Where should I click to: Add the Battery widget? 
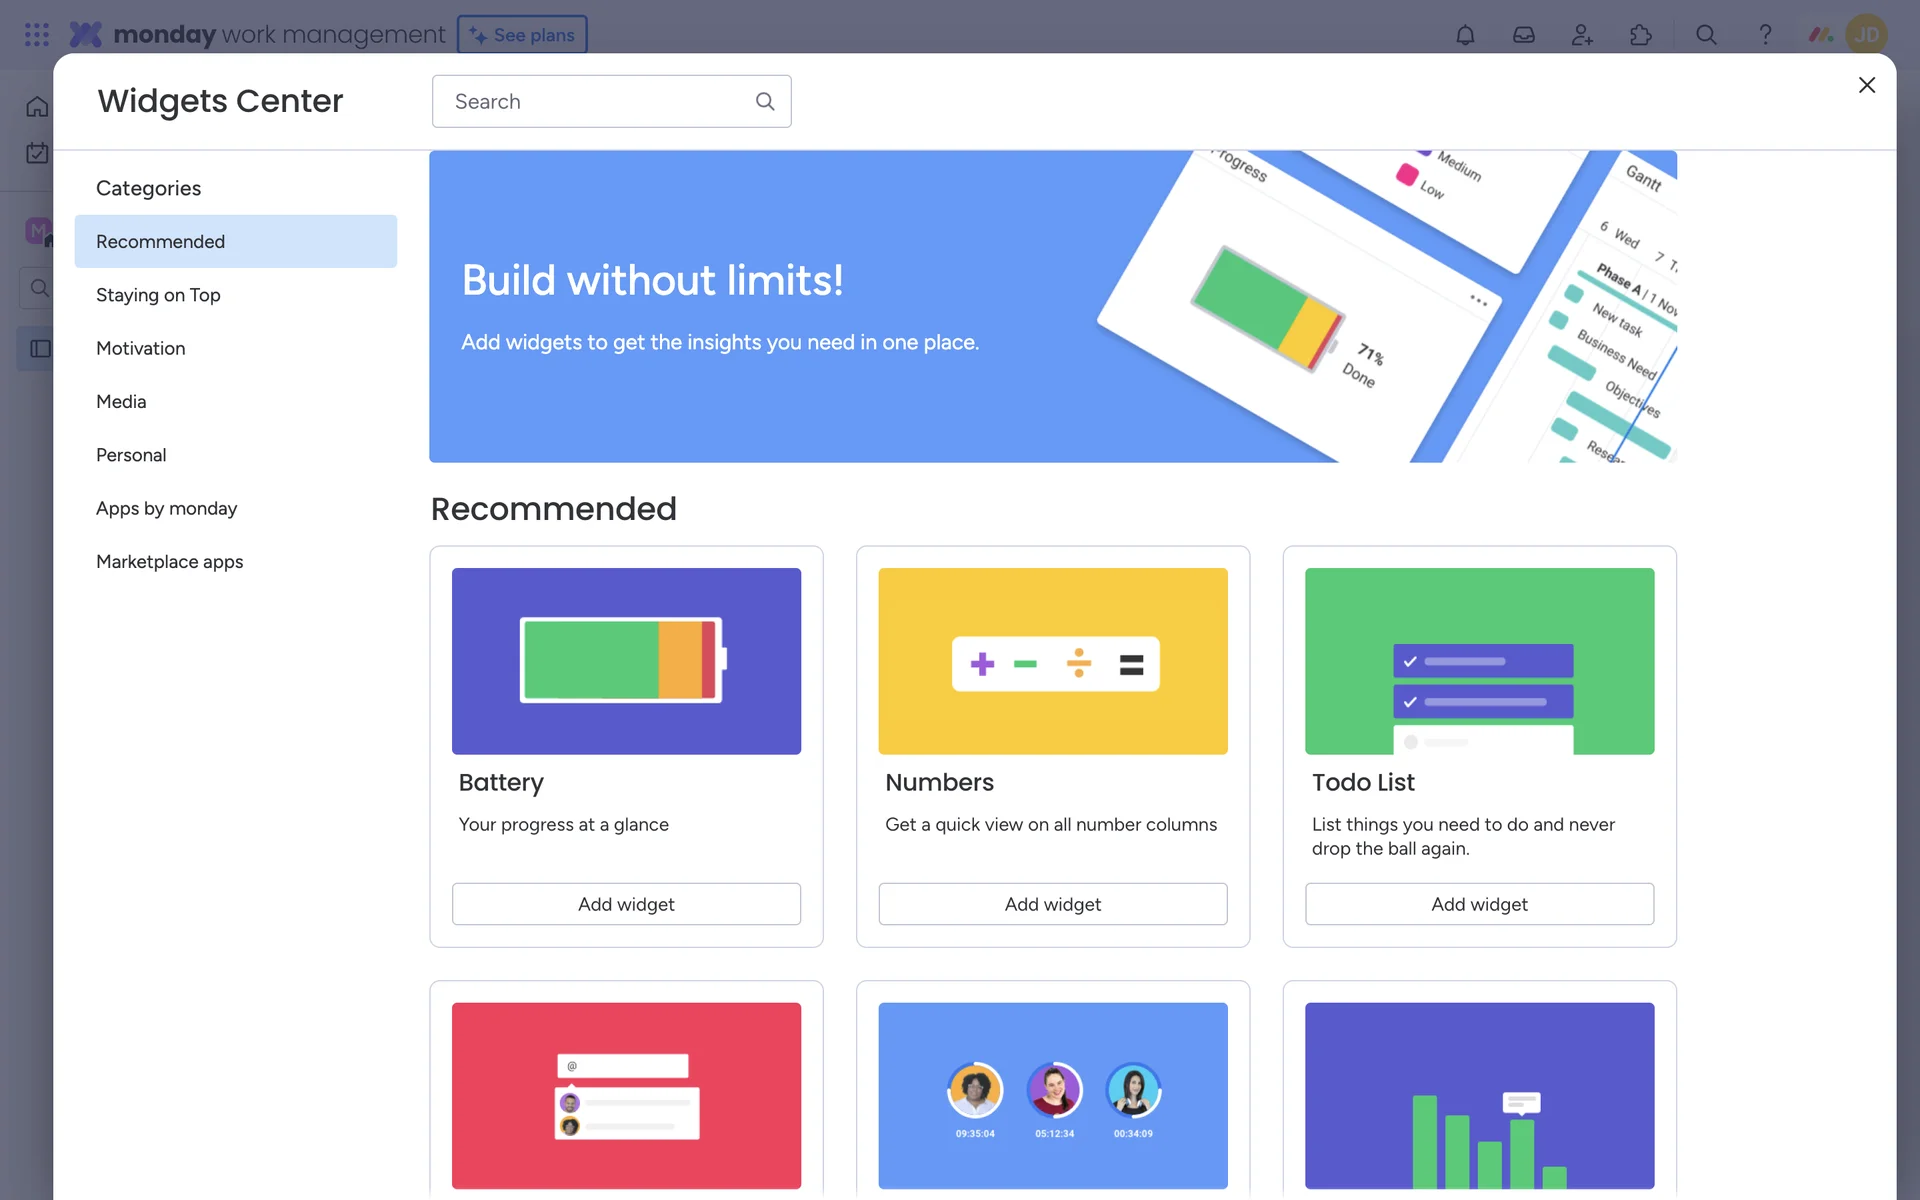[x=626, y=904]
